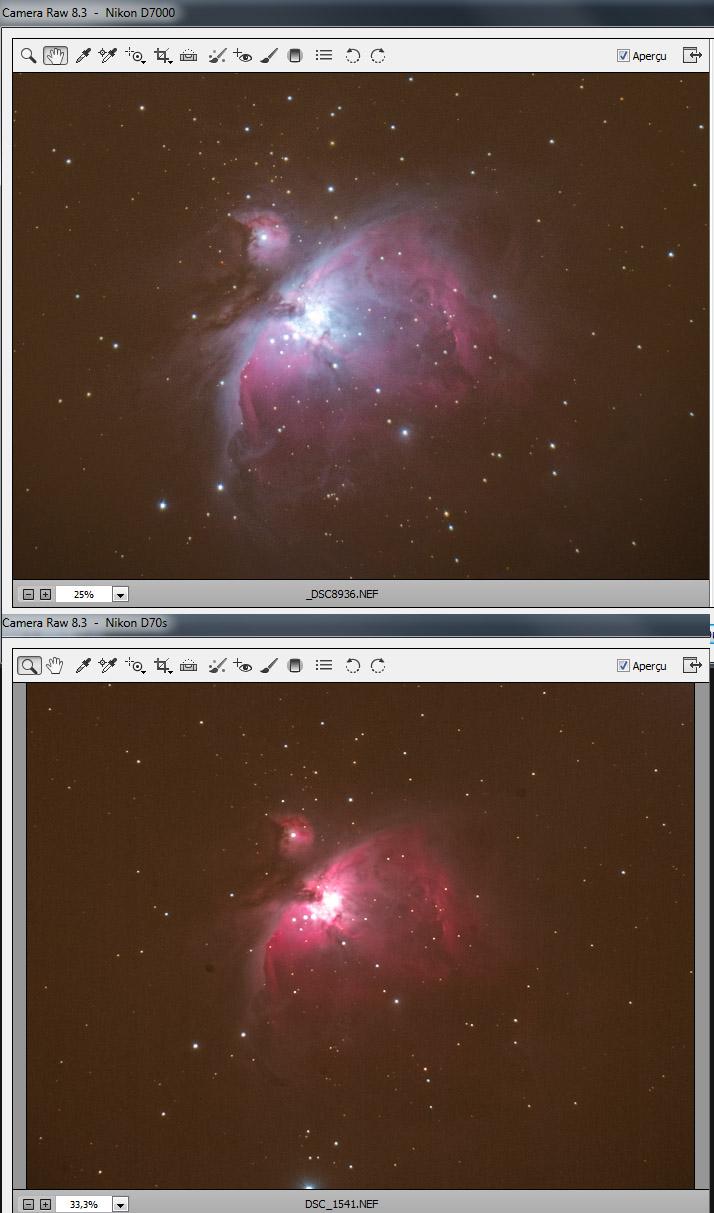Uncheck Aperçu preview in D70s window
The width and height of the screenshot is (714, 1213).
(x=623, y=665)
